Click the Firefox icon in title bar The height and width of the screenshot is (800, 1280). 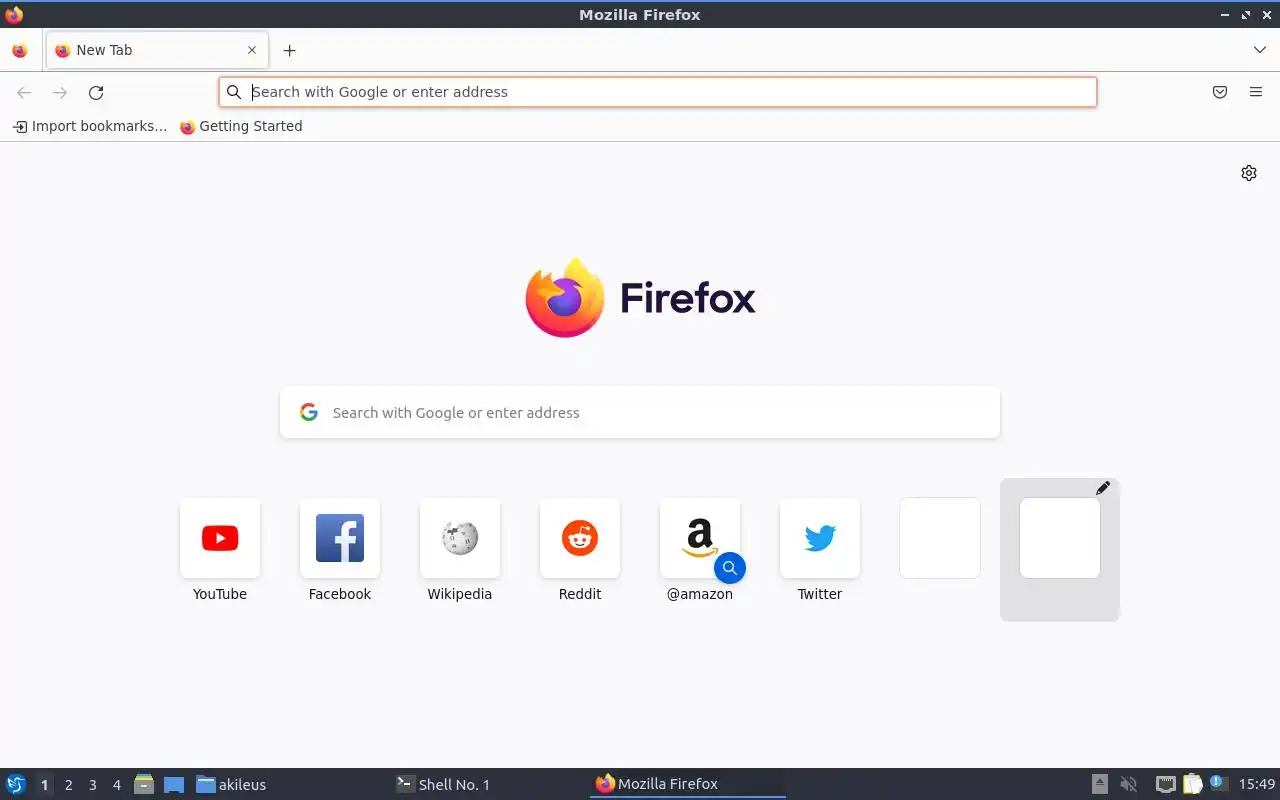[14, 14]
